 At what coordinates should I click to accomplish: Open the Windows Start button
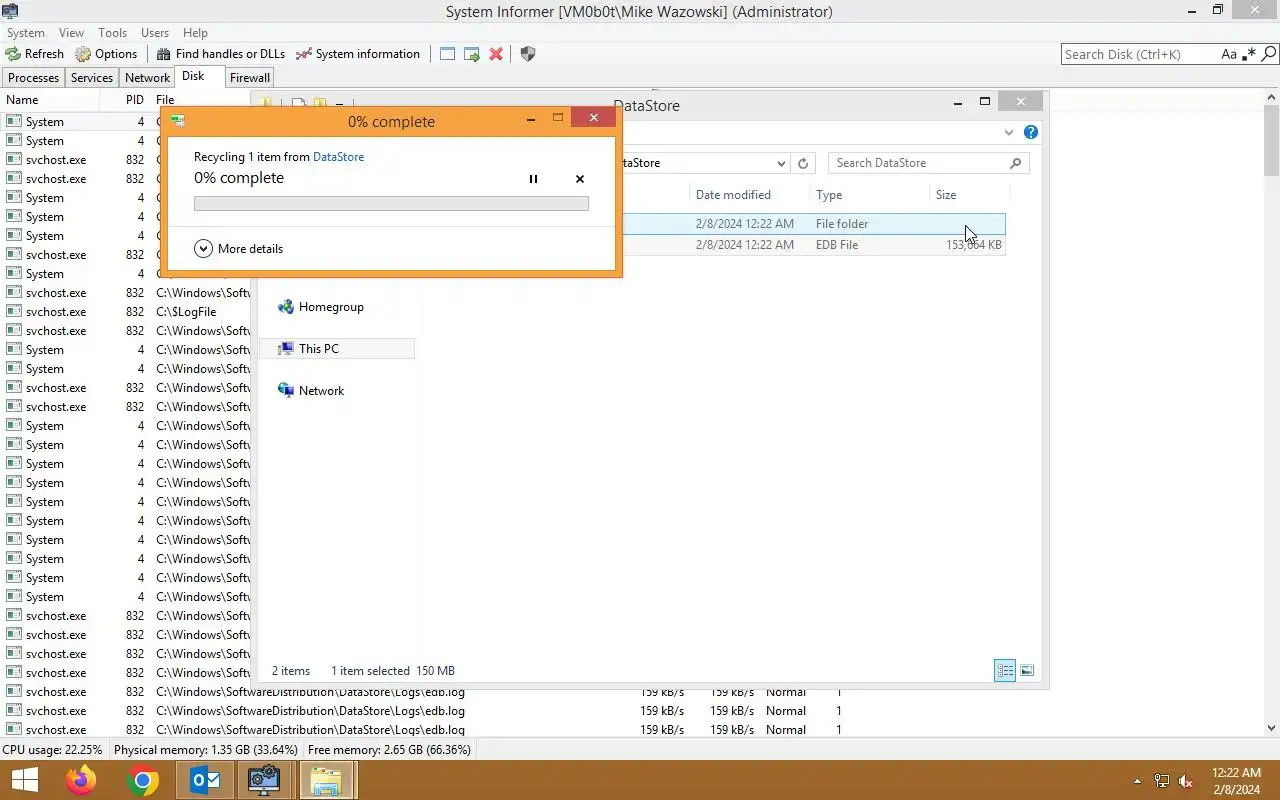coord(25,780)
